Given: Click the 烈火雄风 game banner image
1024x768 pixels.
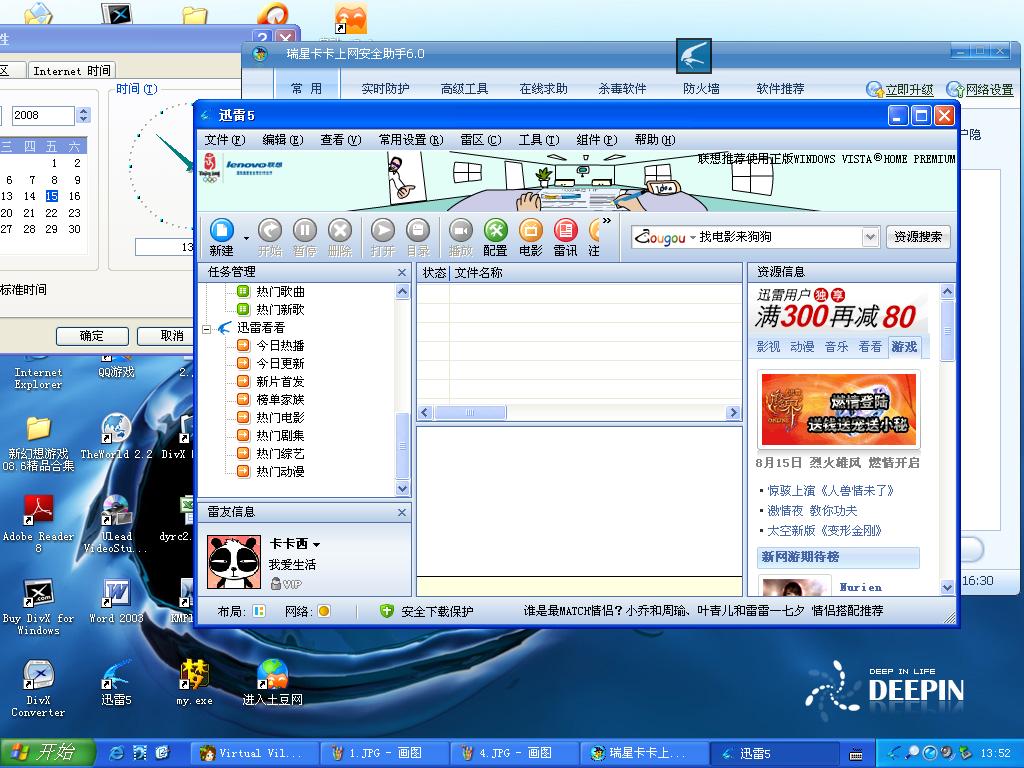Looking at the screenshot, I should pyautogui.click(x=839, y=409).
